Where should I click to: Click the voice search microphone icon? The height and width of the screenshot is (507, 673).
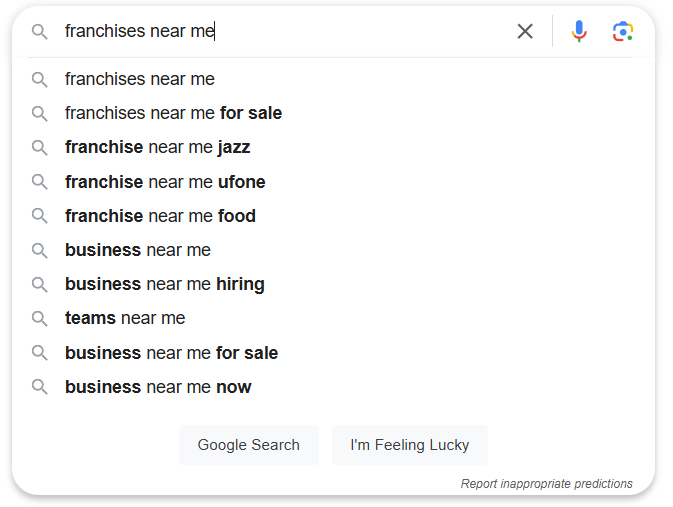(x=579, y=31)
